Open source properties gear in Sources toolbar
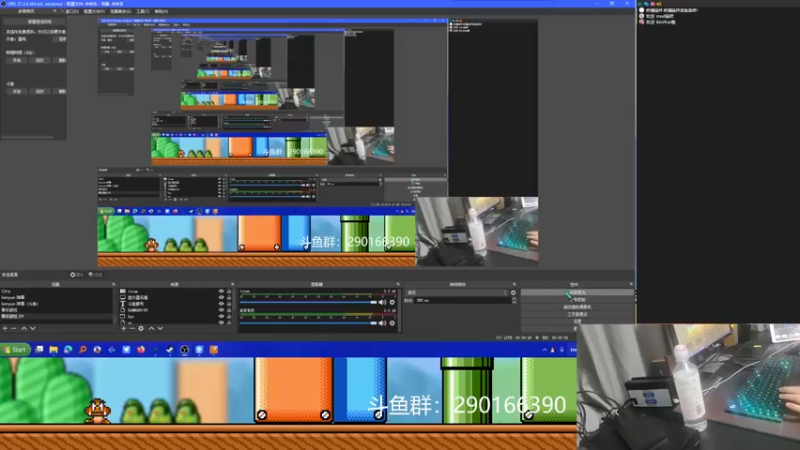The height and width of the screenshot is (450, 800). coord(141,329)
